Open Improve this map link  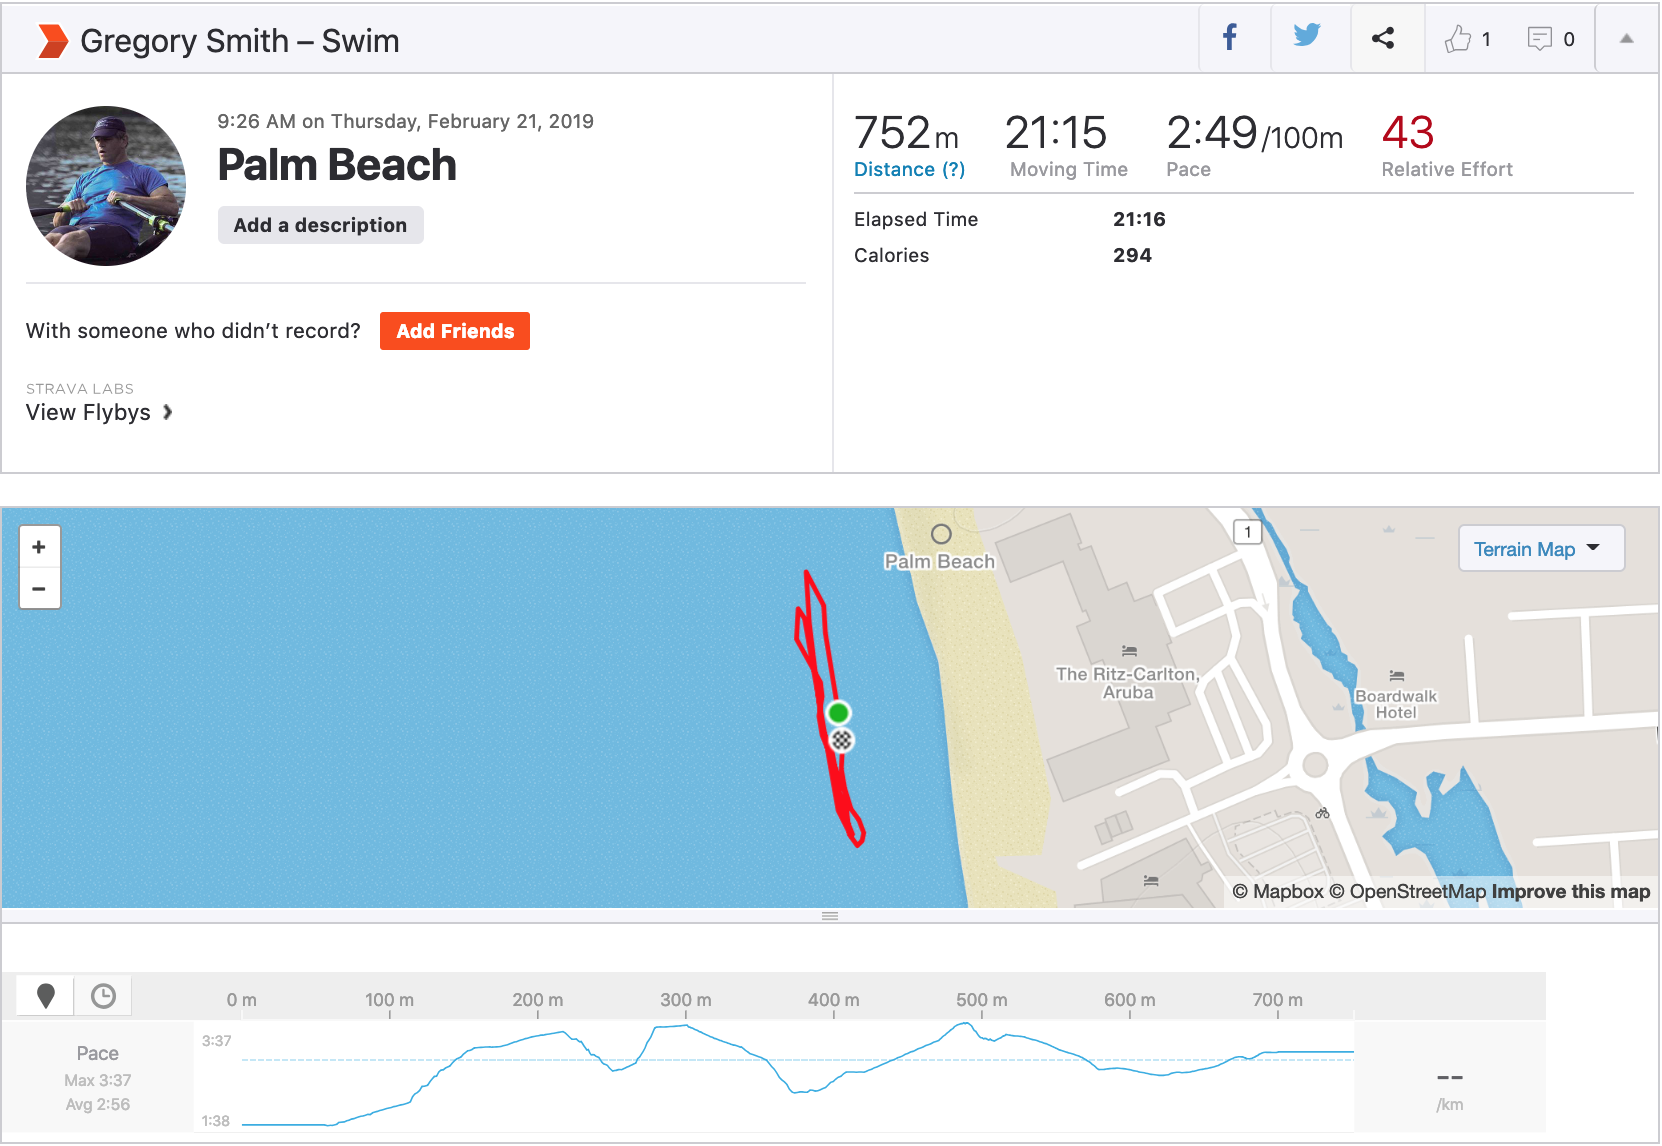click(1570, 892)
